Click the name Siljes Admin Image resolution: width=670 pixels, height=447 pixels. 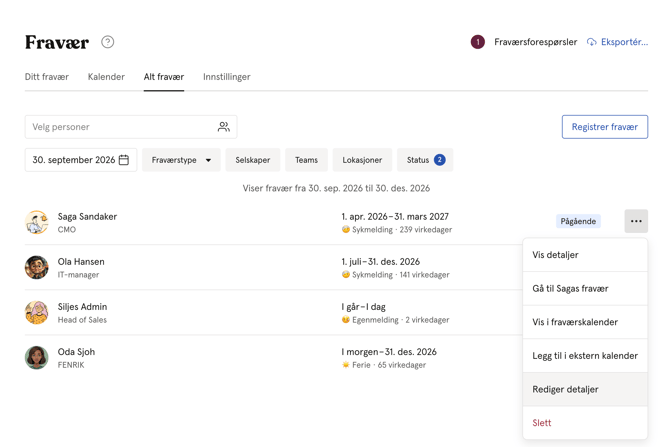(82, 306)
